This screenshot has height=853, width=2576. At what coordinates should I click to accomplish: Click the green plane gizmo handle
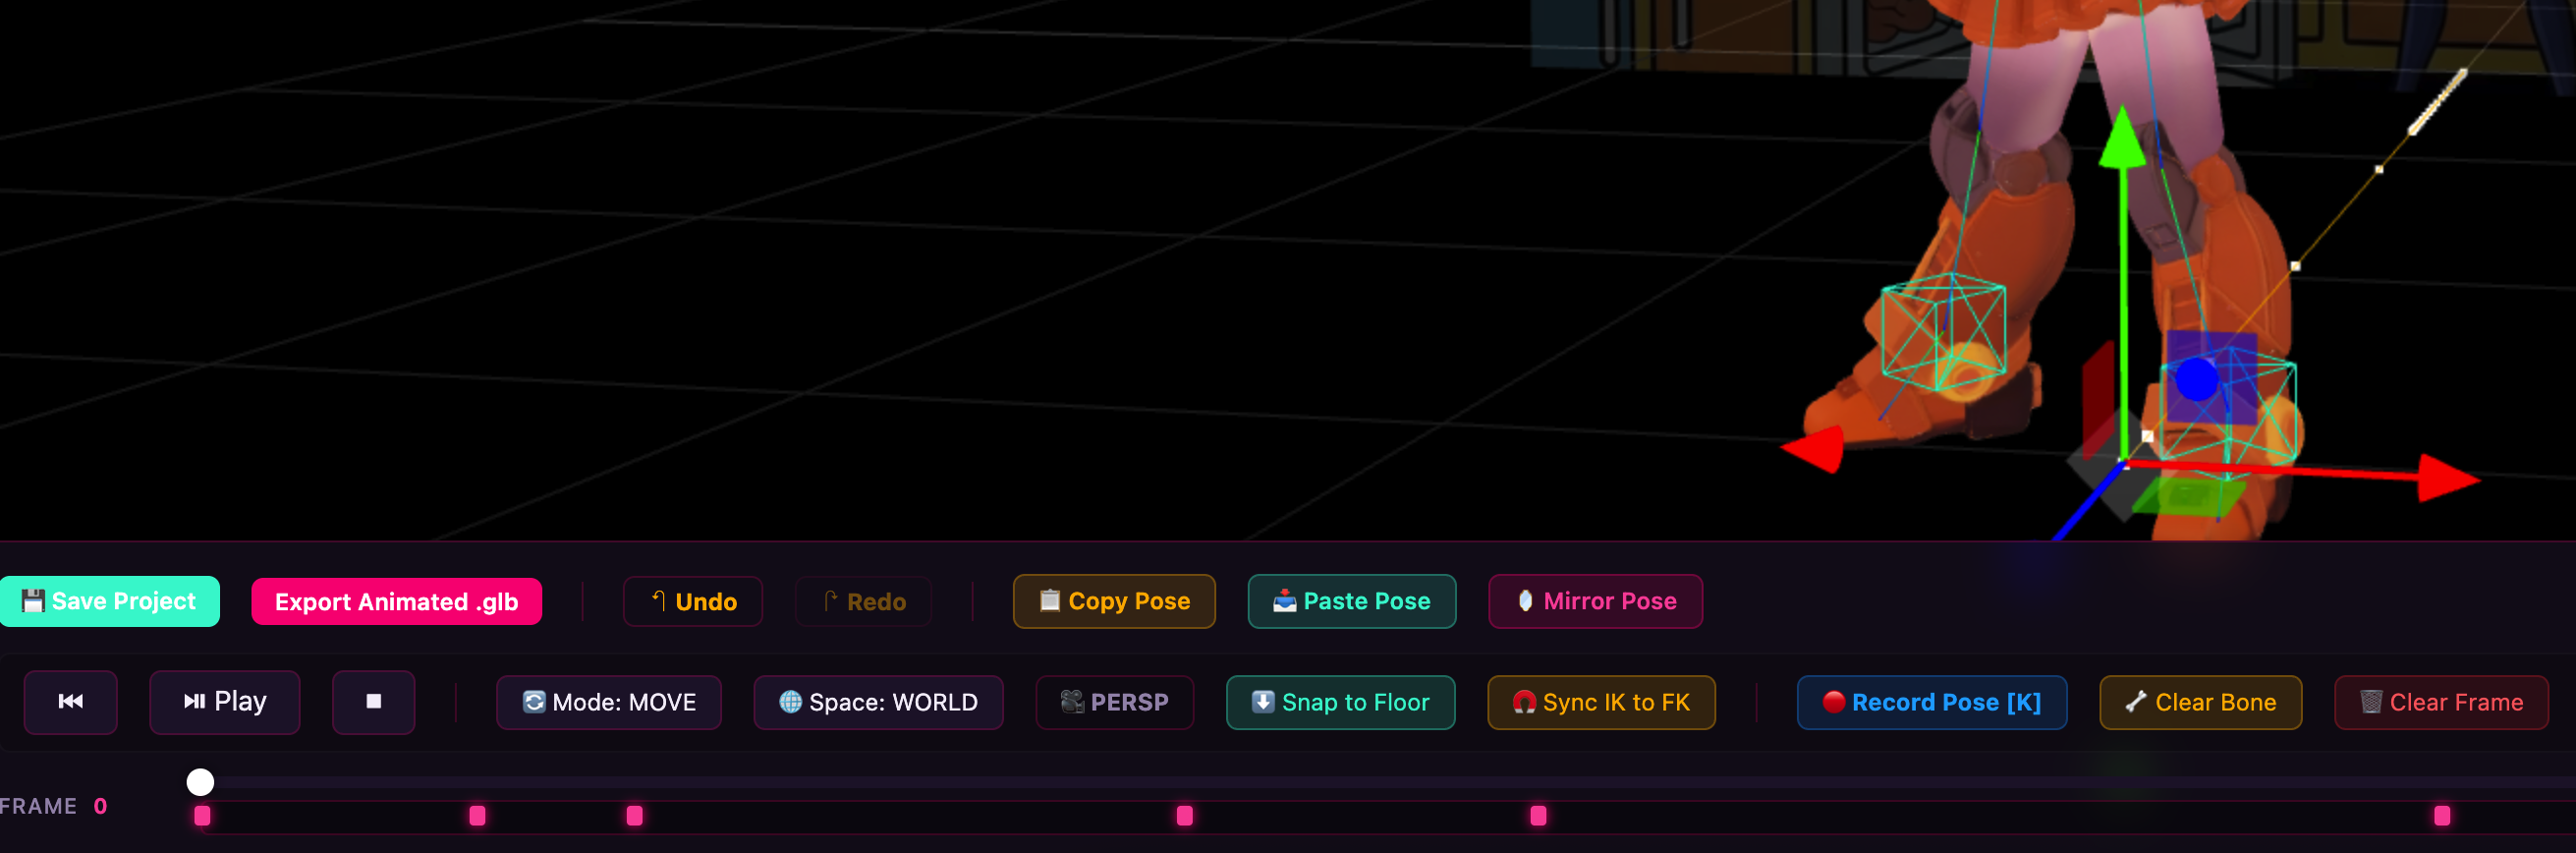pos(2190,496)
